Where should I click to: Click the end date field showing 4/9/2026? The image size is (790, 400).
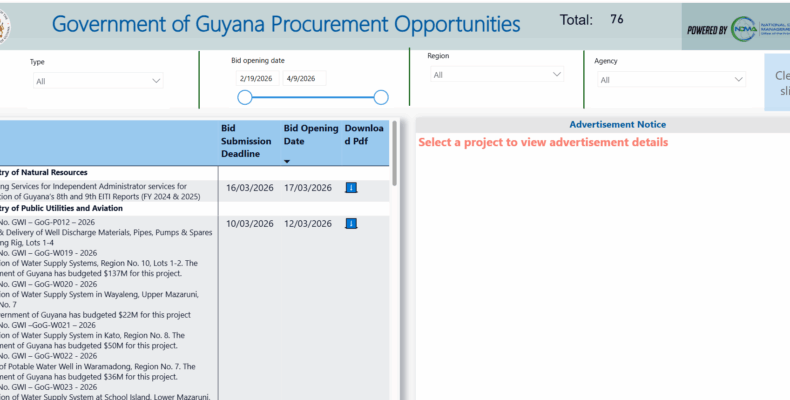[x=303, y=78]
